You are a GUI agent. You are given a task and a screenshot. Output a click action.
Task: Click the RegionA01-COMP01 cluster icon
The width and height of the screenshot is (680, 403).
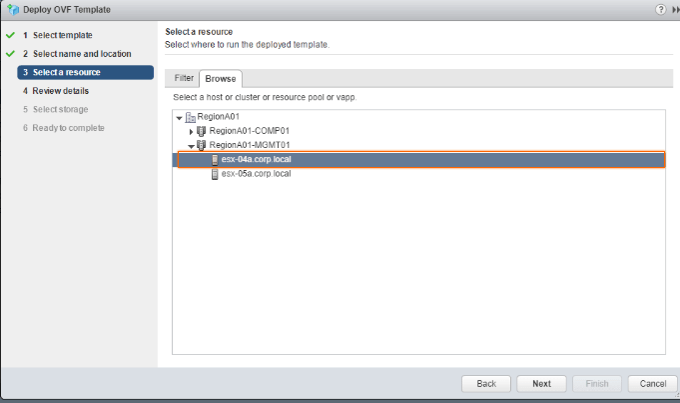click(x=201, y=131)
